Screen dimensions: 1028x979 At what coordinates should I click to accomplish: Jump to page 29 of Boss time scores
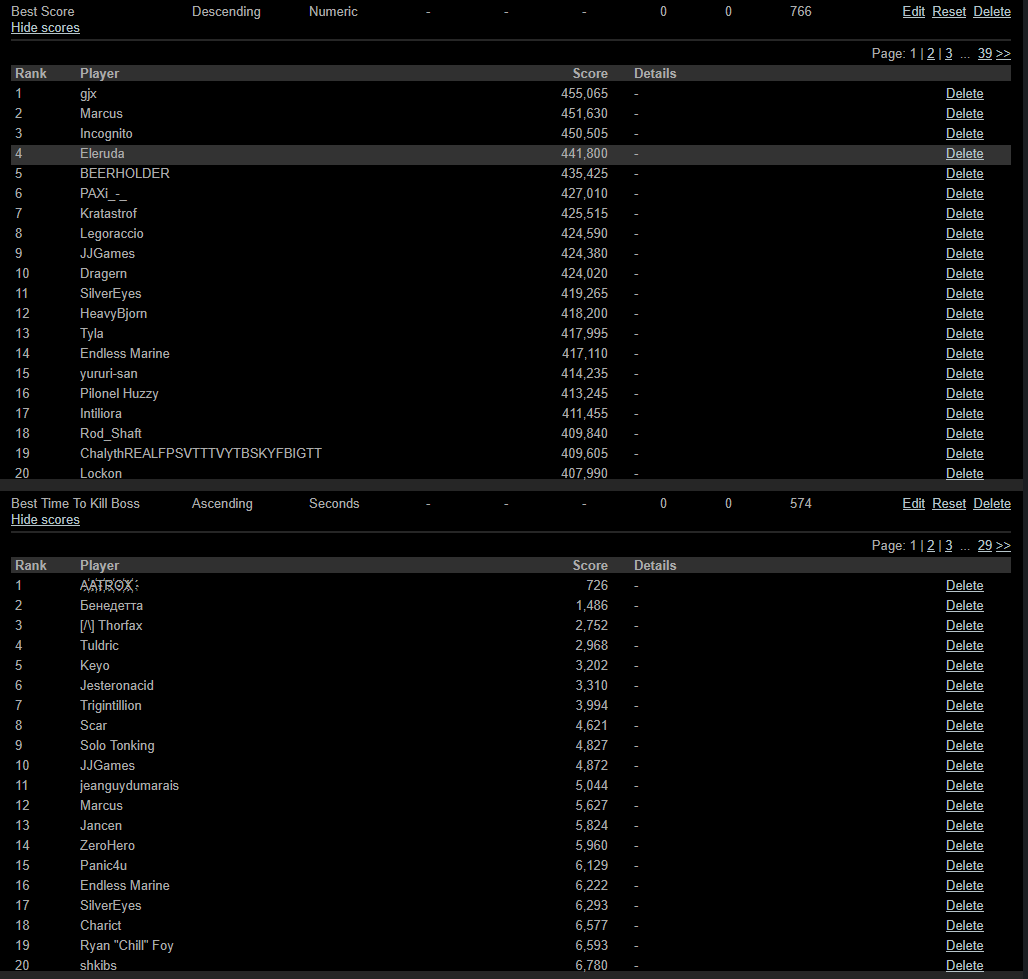point(984,546)
